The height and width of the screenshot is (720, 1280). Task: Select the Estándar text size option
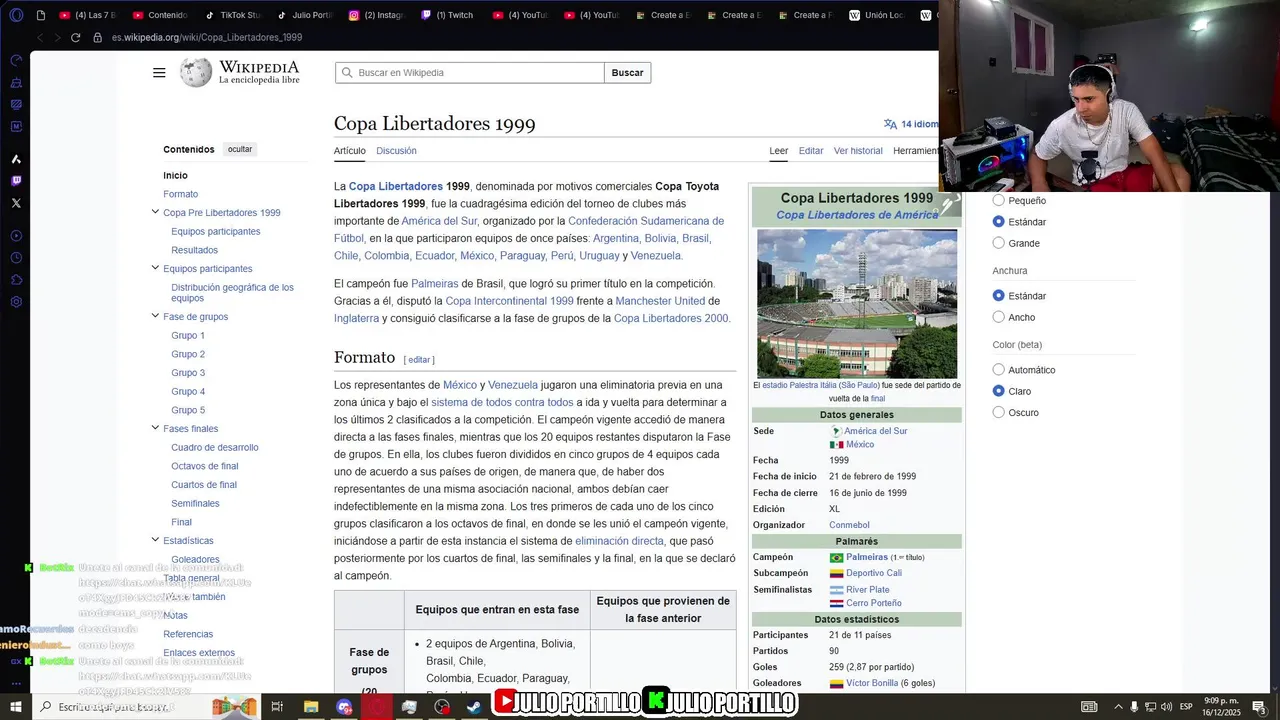click(998, 221)
